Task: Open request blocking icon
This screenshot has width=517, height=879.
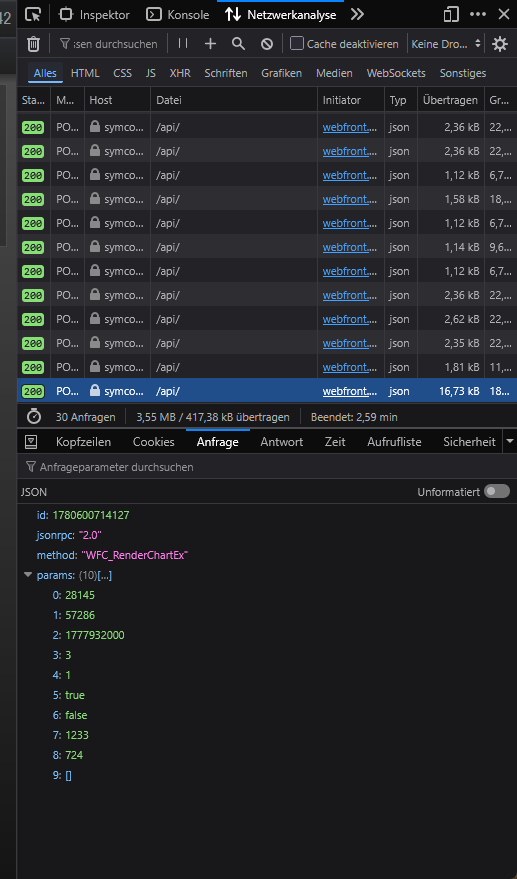Action: tap(267, 44)
